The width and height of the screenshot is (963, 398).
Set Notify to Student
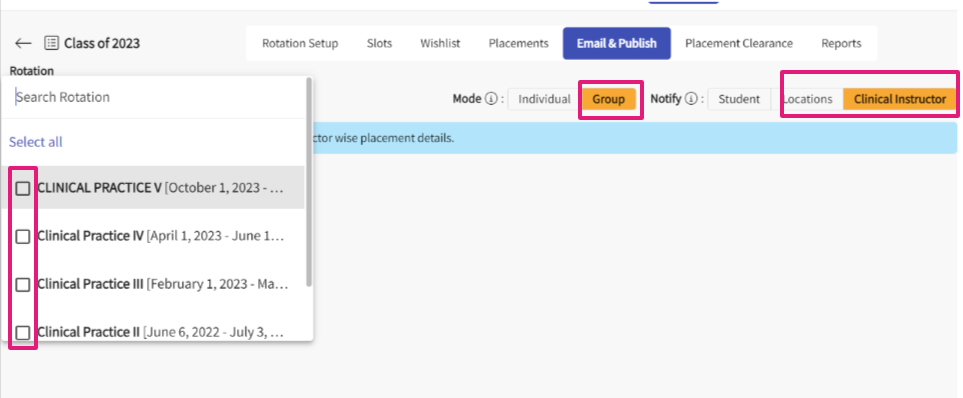739,99
